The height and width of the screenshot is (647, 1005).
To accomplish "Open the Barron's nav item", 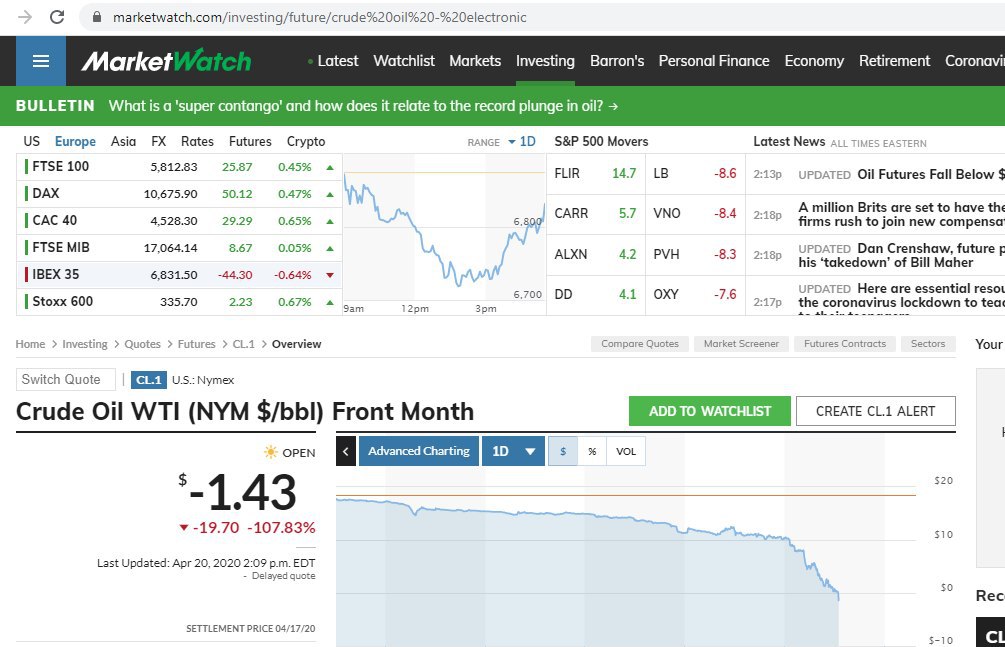I will 617,61.
